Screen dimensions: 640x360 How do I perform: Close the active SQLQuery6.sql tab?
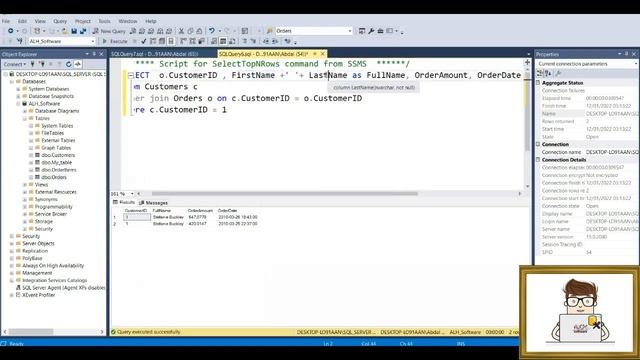click(x=322, y=54)
